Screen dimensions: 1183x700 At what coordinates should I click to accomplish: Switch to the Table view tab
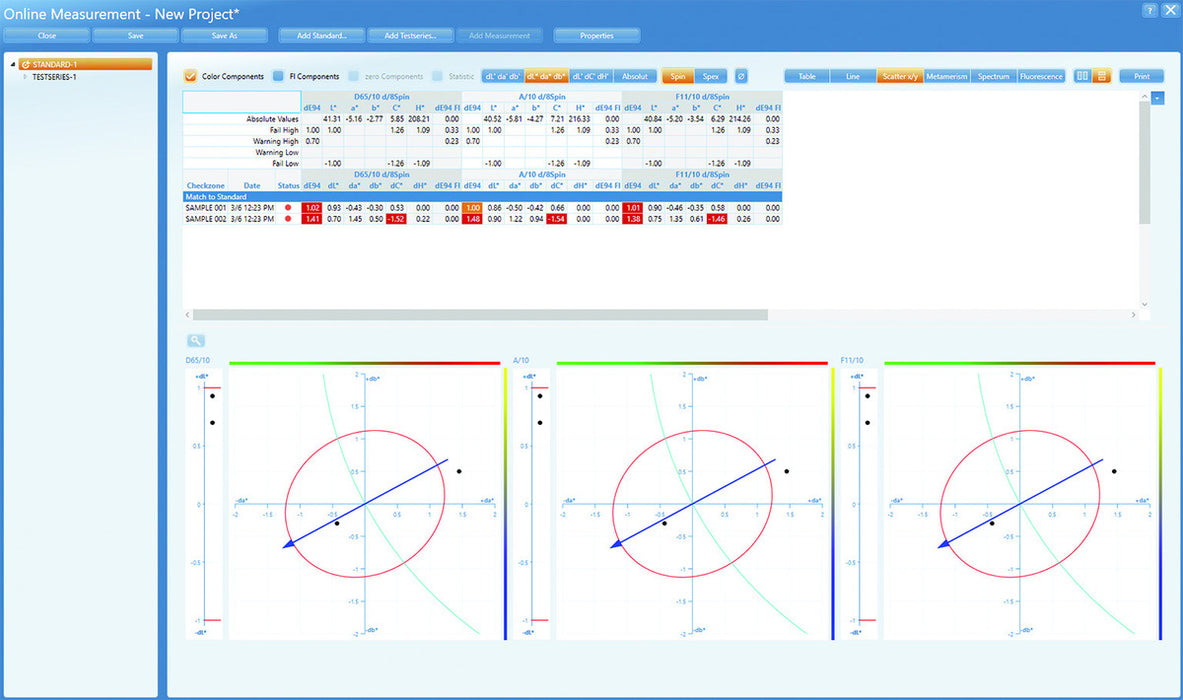(x=806, y=76)
